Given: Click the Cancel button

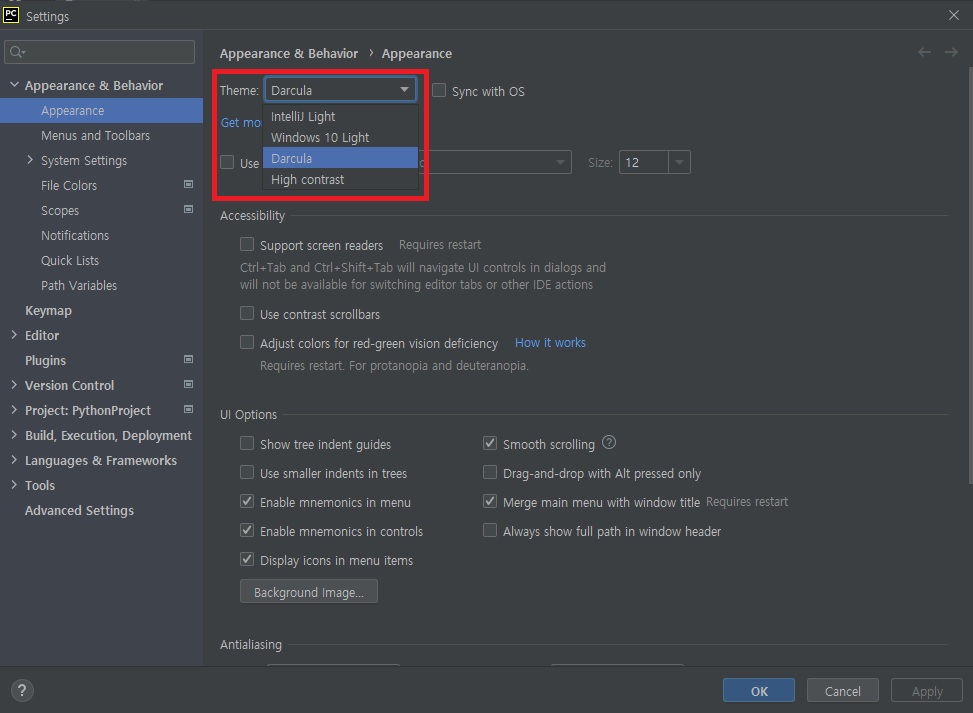Looking at the screenshot, I should 842,691.
